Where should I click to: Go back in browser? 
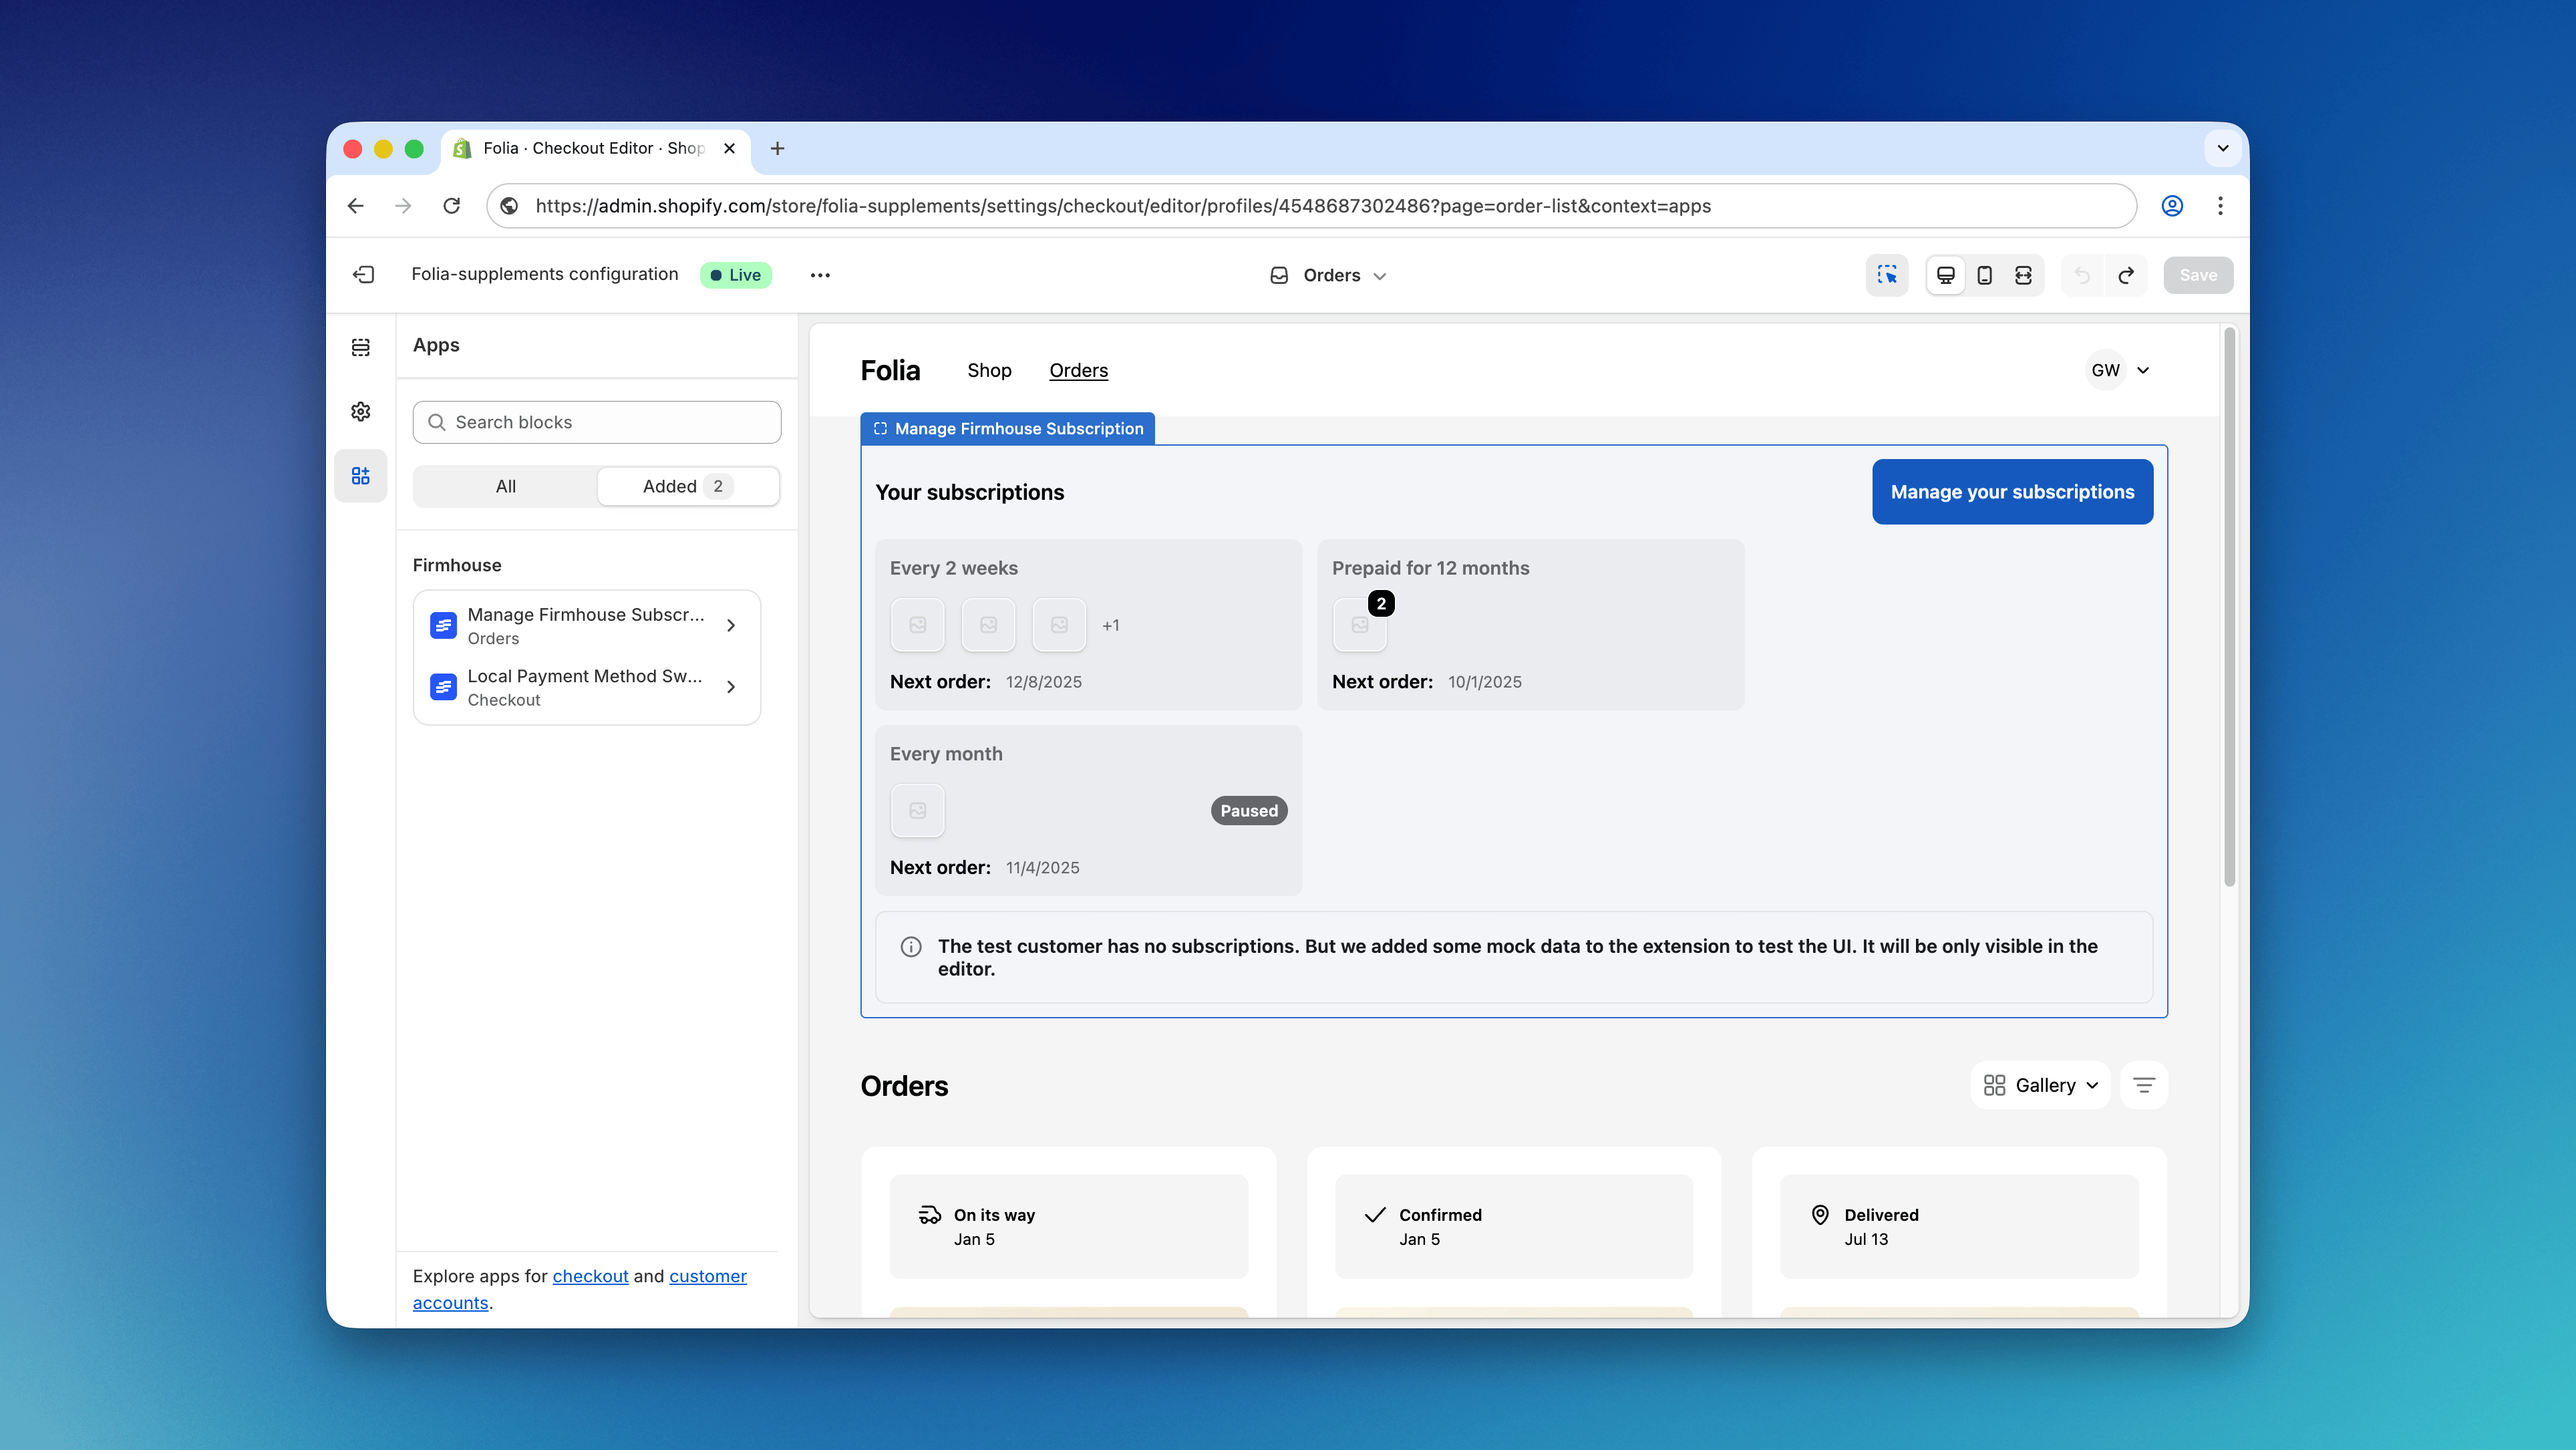[x=355, y=205]
